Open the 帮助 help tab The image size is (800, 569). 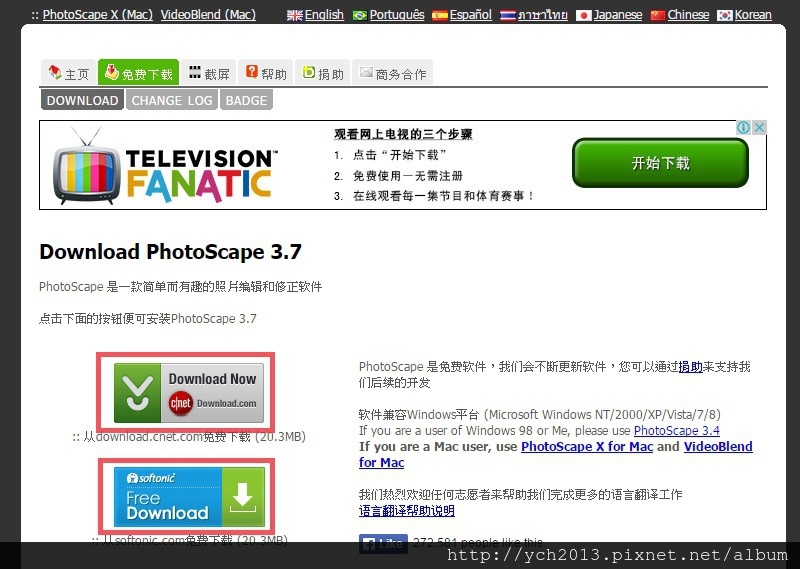(265, 73)
